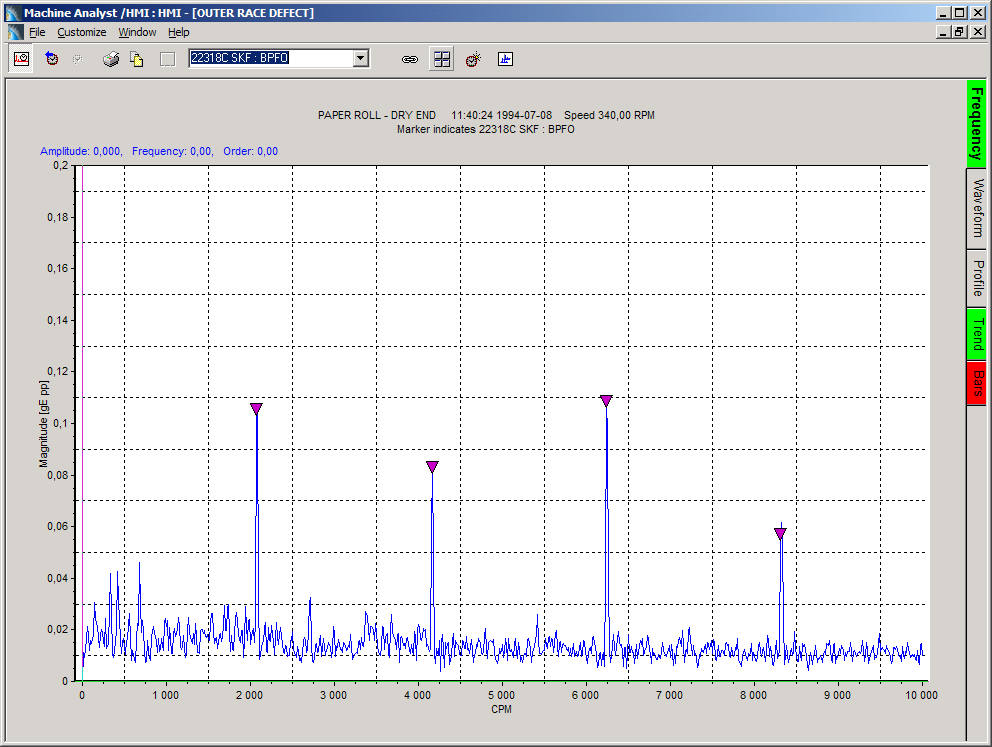Select the BPFO marker near 2 000 CPM

(256, 409)
